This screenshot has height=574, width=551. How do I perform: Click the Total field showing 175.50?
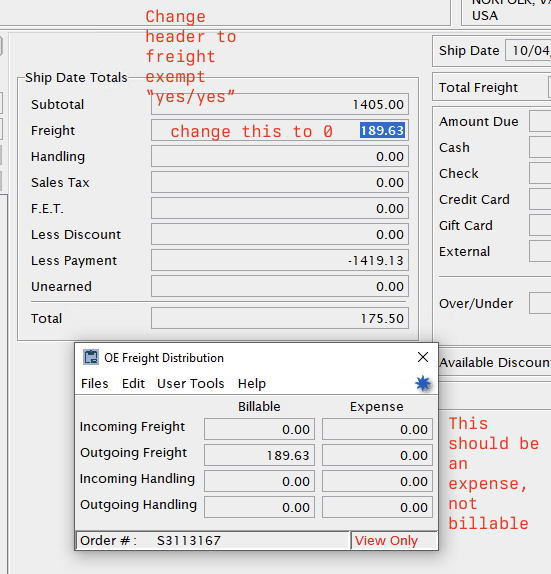[x=280, y=318]
